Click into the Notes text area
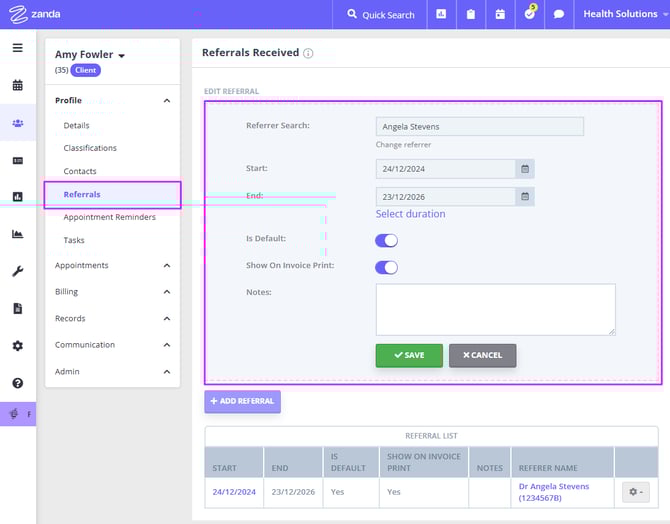The height and width of the screenshot is (524, 670). tap(495, 309)
